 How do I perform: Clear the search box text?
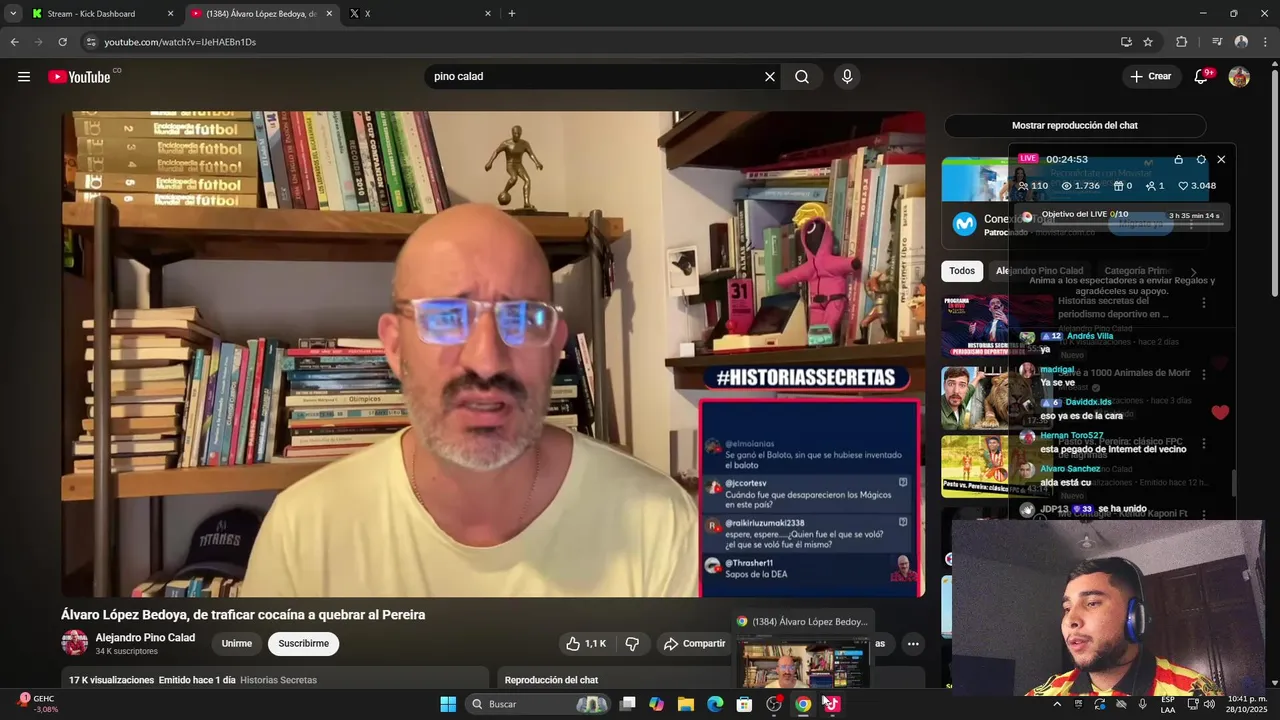coord(770,77)
